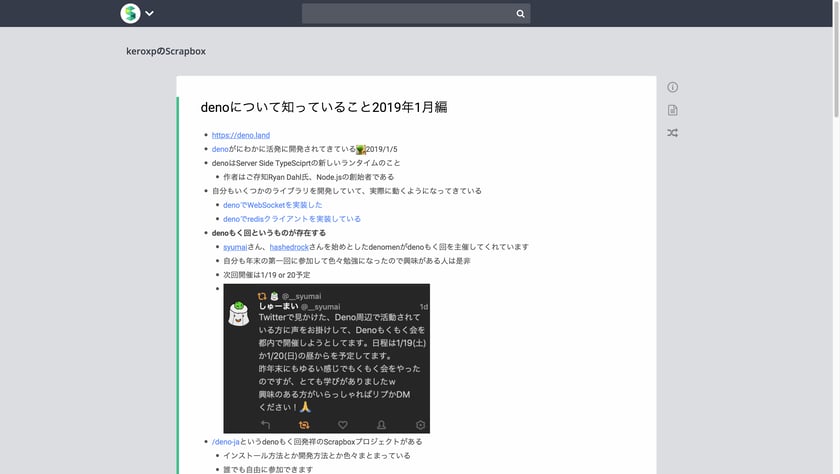840x474 pixels.
Task: Click the line denoはServer Side TypeSciprtの新しいランタイムのこと
Action: (306, 163)
